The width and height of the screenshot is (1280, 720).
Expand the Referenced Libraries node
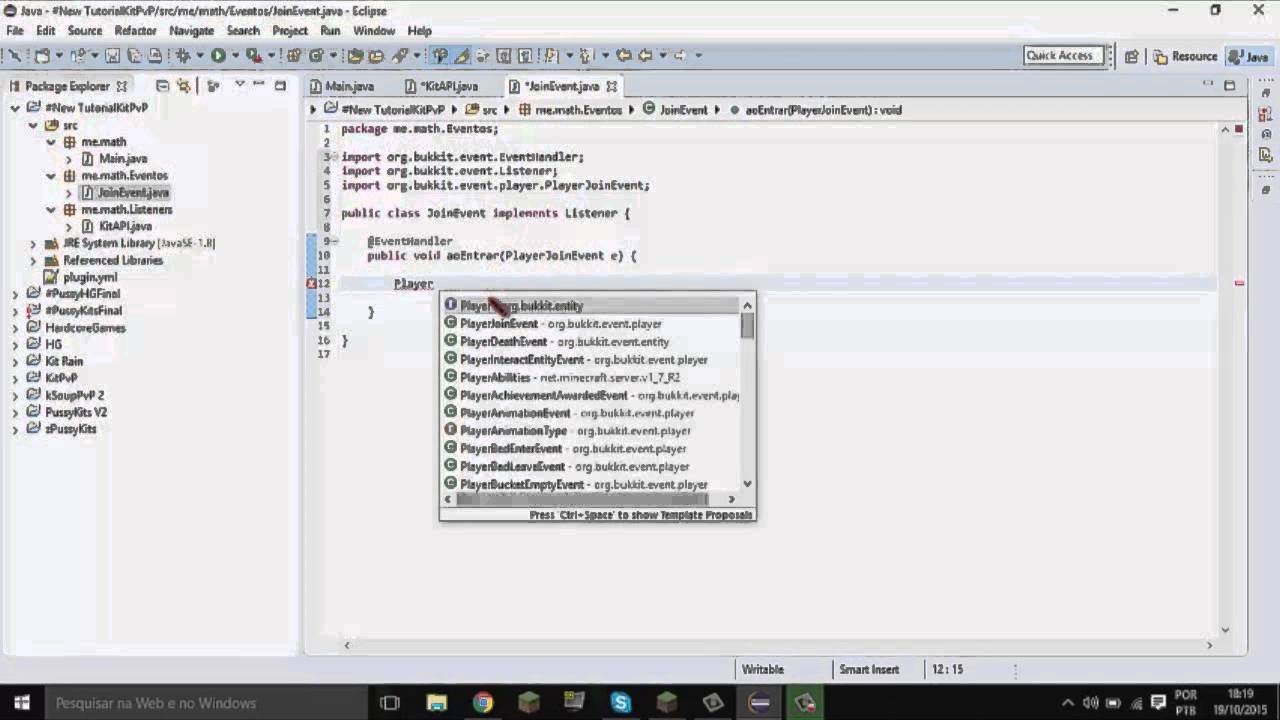(x=33, y=260)
